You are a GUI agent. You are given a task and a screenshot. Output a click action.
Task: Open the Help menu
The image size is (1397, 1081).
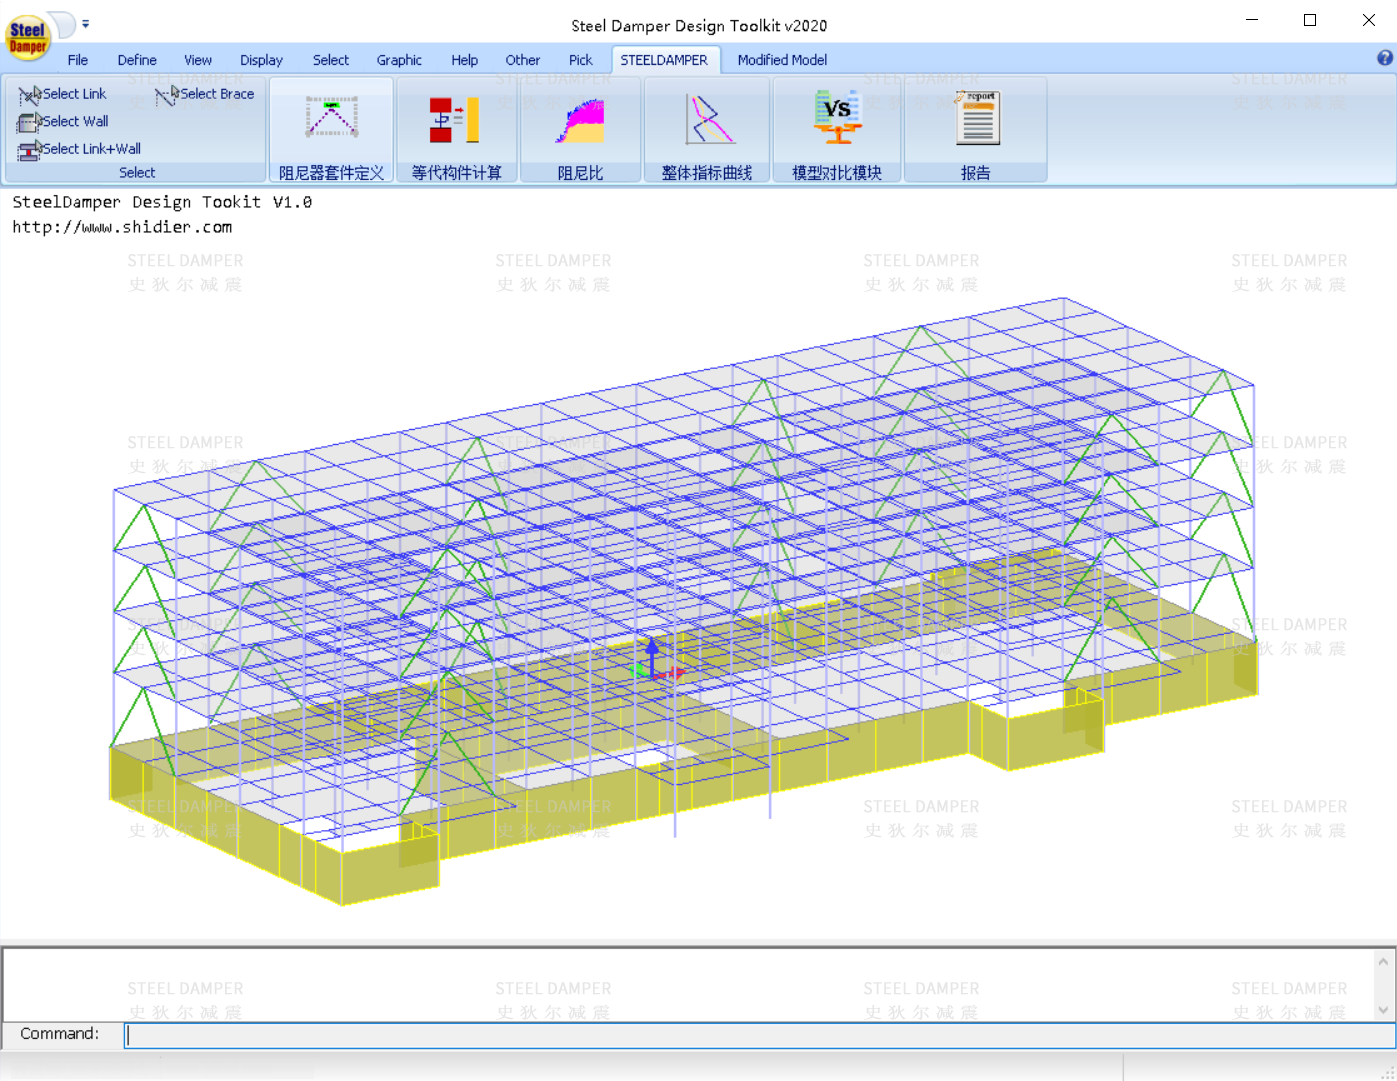coord(464,60)
